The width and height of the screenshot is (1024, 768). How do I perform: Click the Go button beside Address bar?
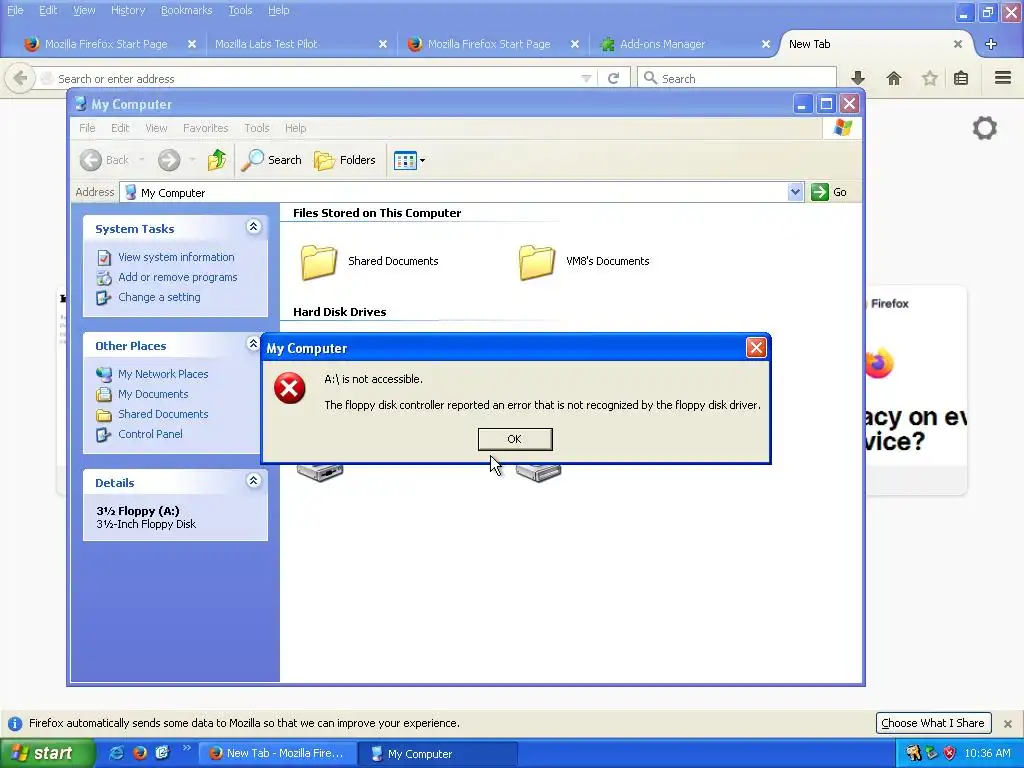pyautogui.click(x=829, y=192)
